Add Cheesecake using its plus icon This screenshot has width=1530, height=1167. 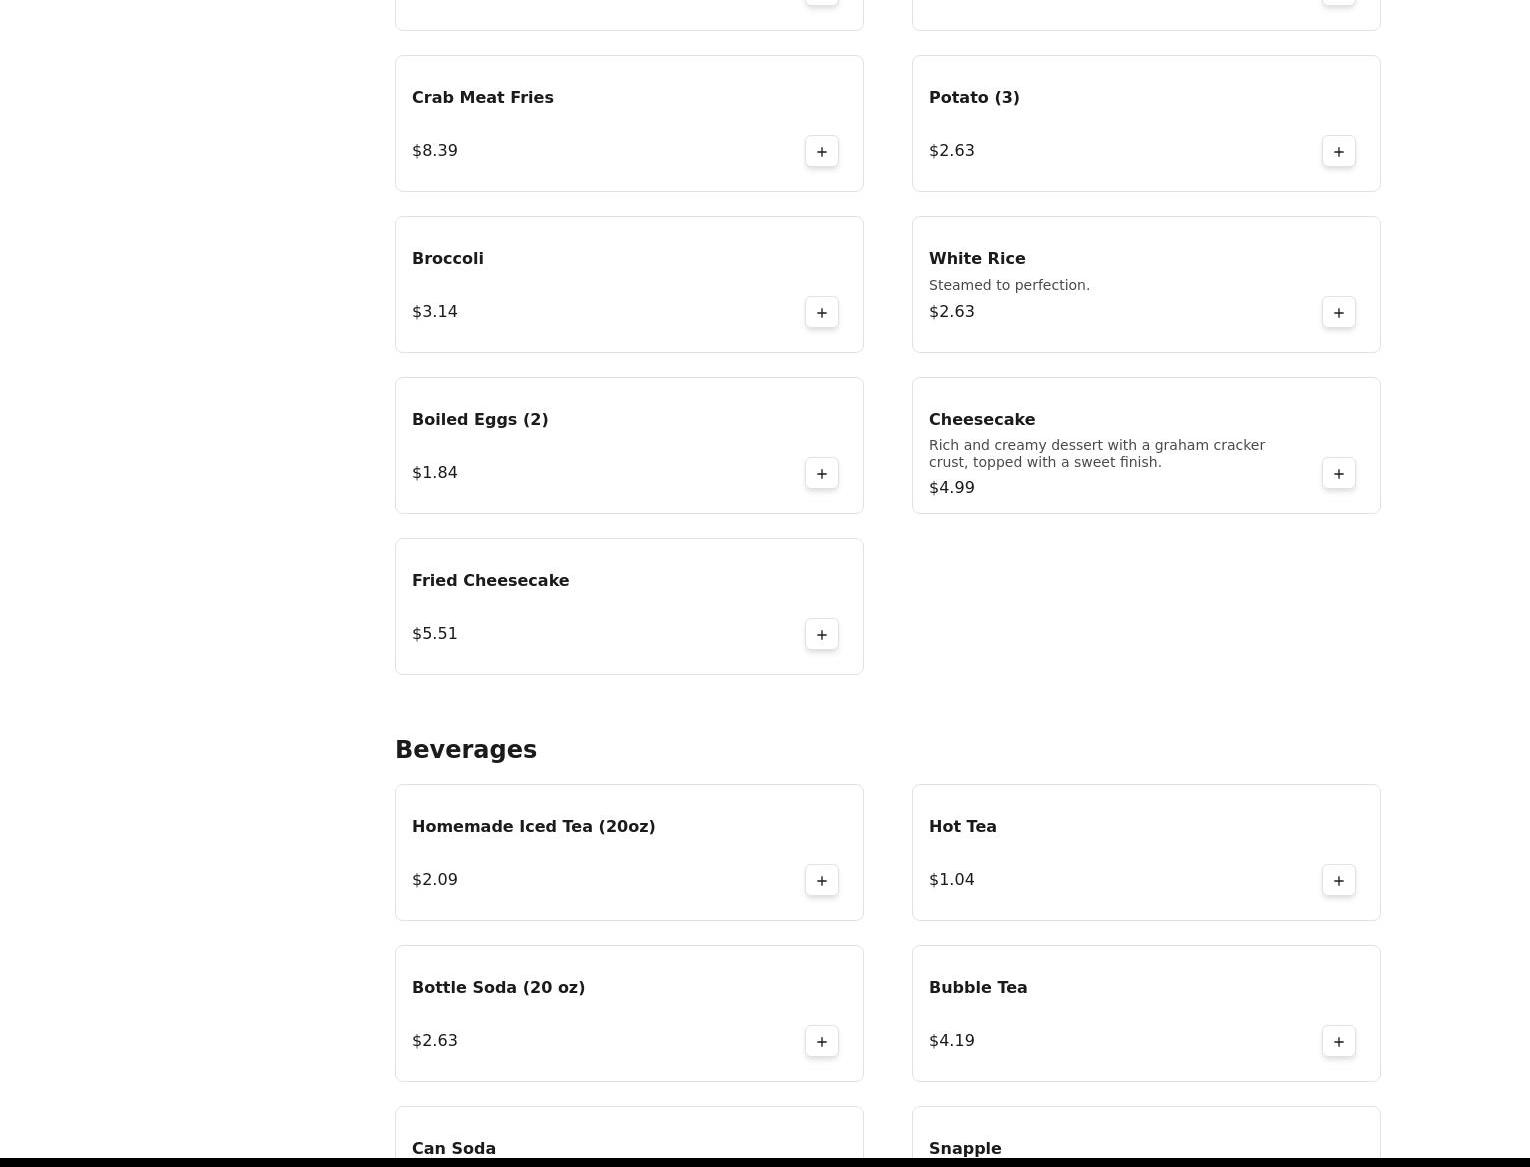click(1339, 474)
